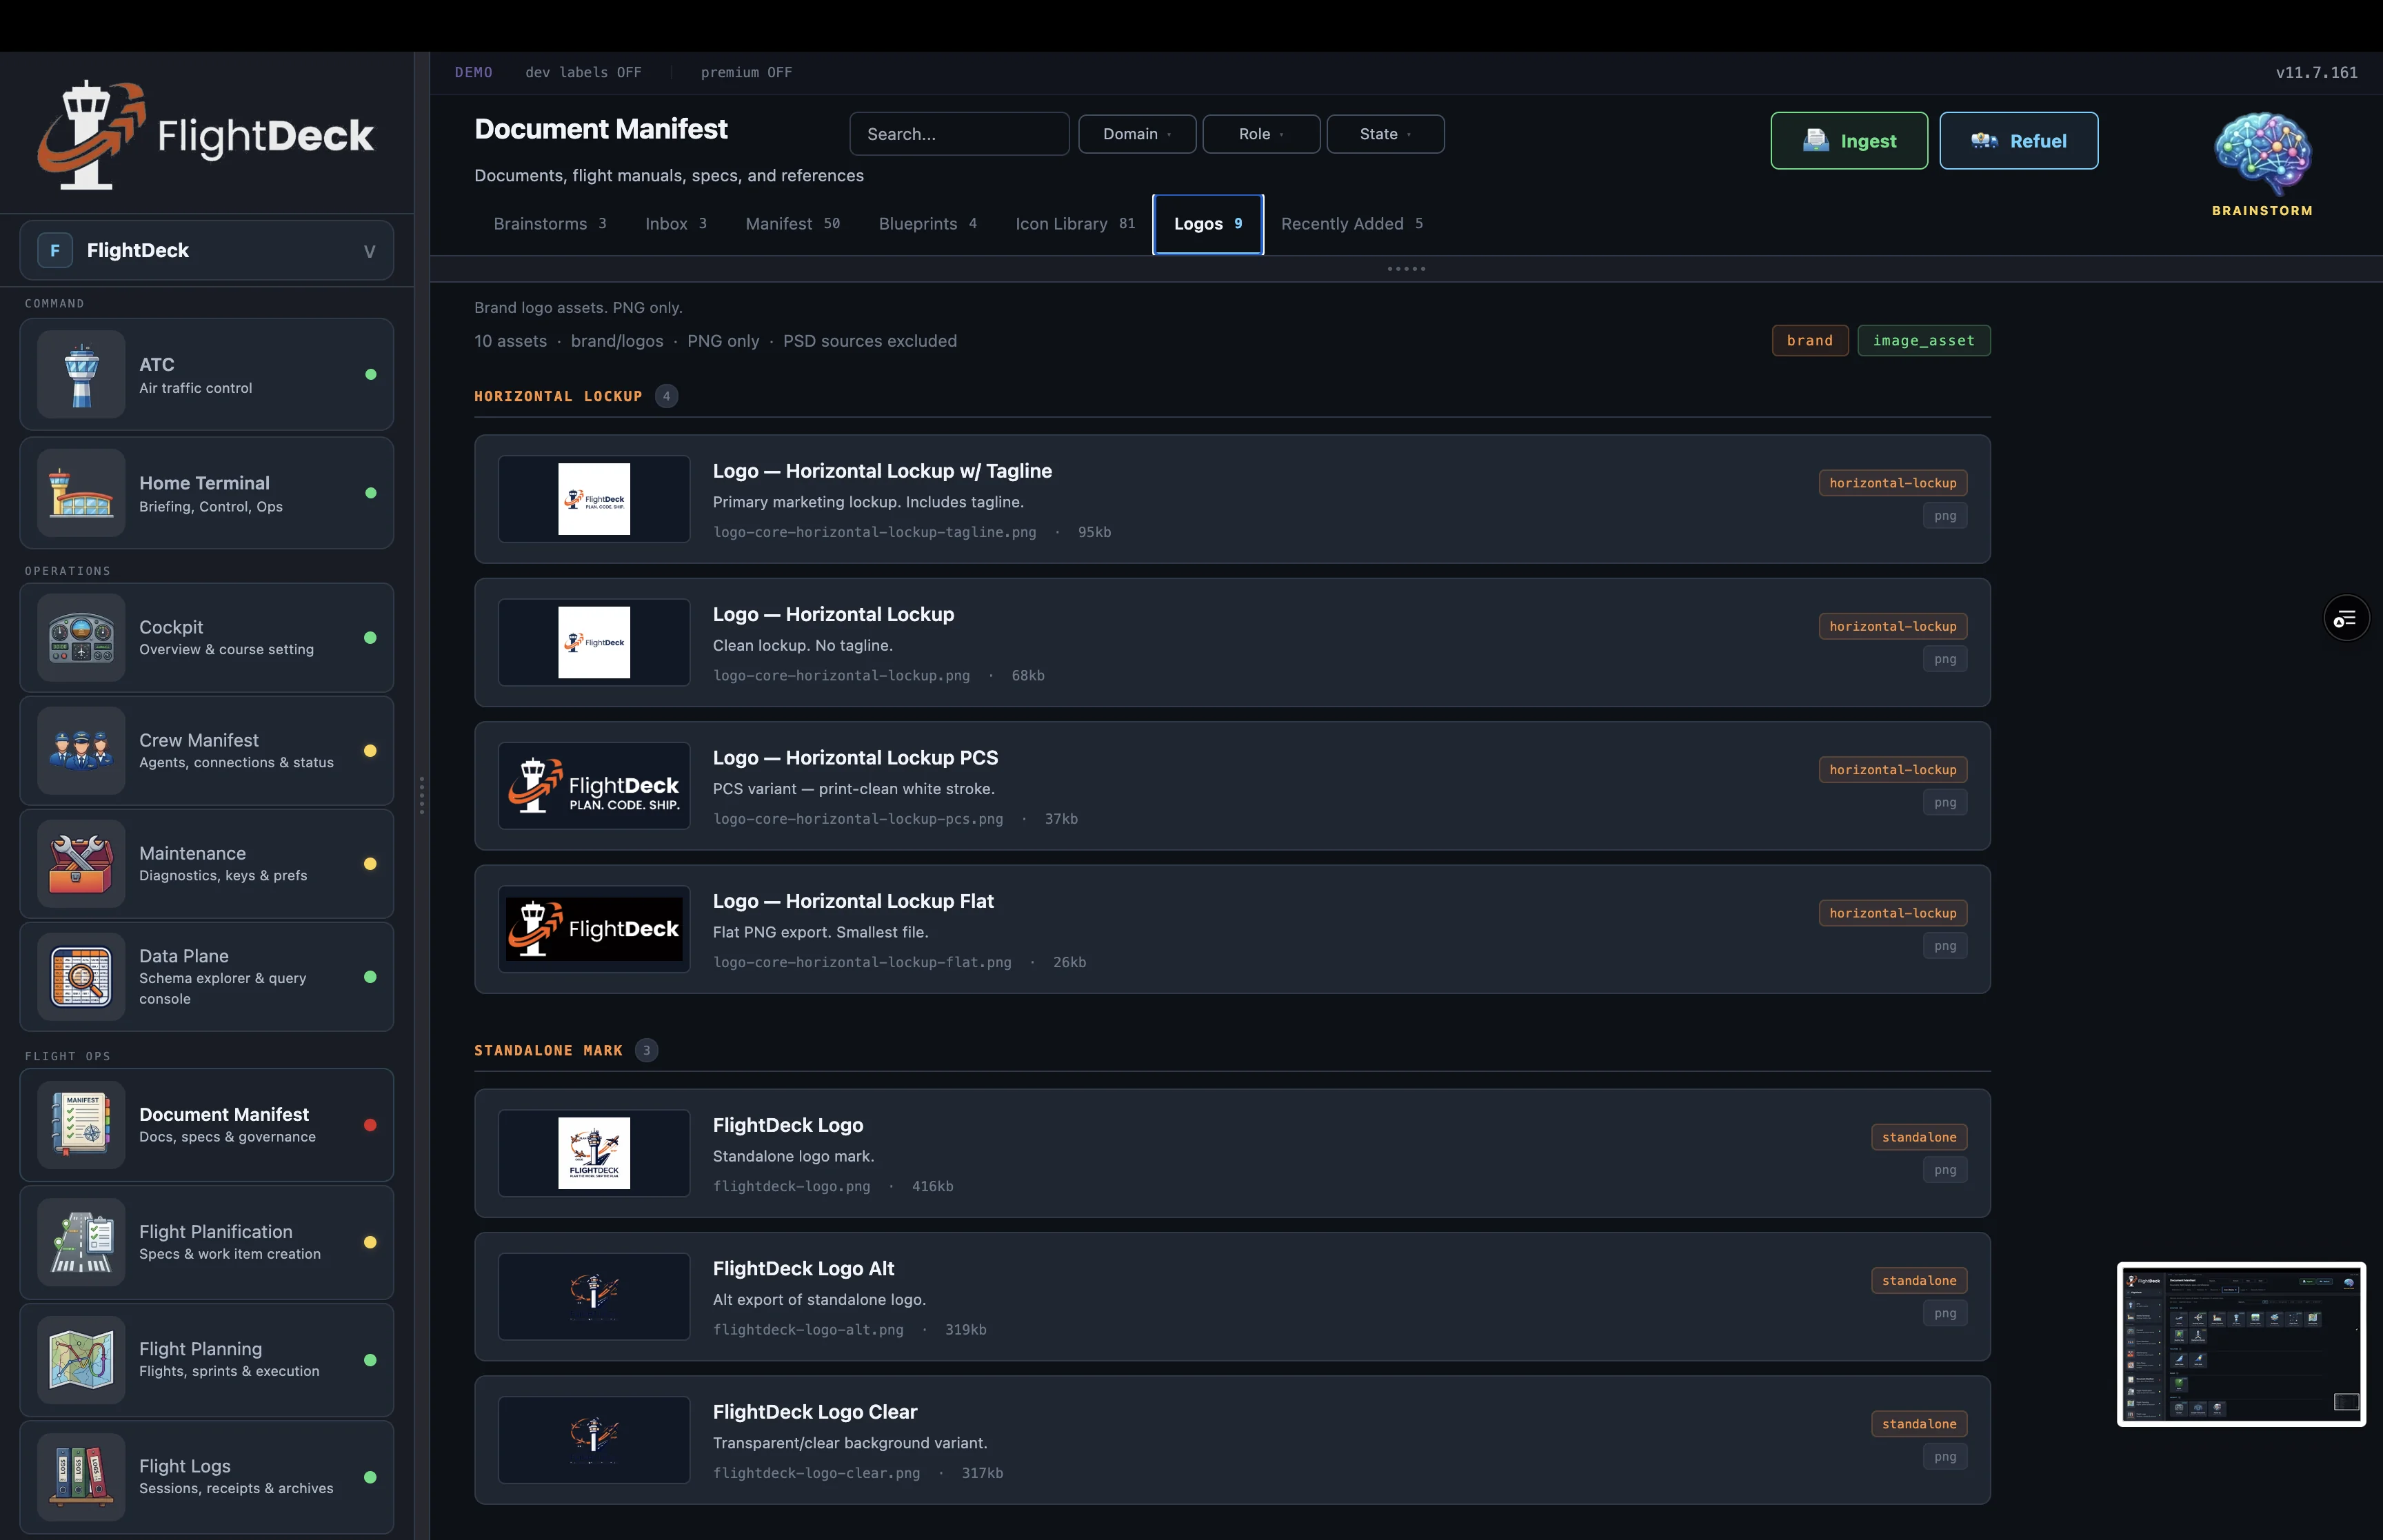Toggle dev labels OFF setting
The image size is (2383, 1540).
[x=584, y=72]
